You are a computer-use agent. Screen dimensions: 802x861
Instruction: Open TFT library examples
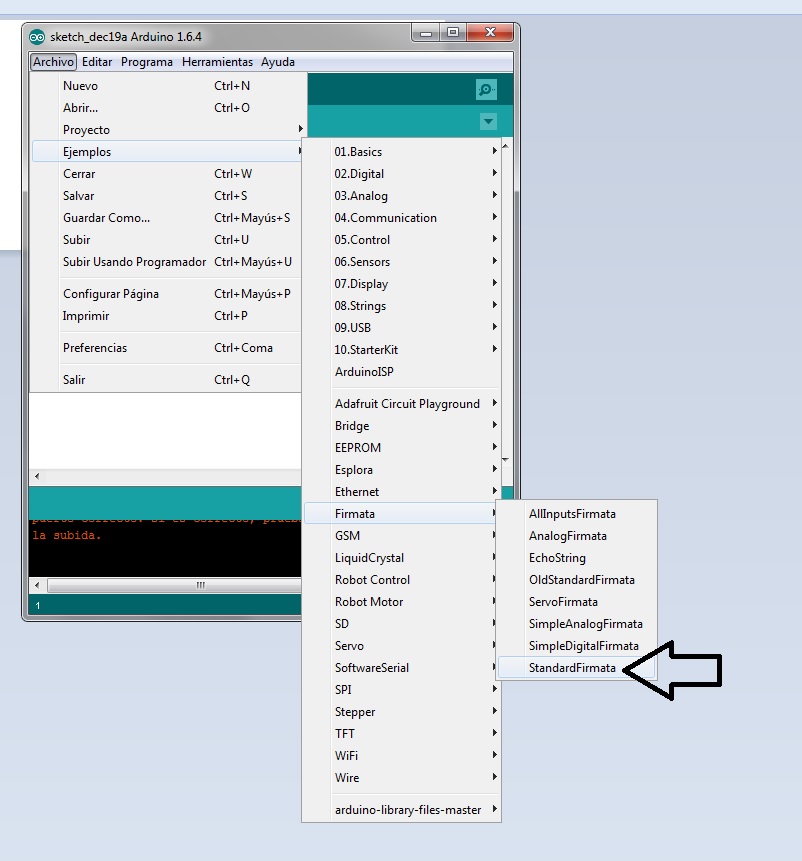pos(401,733)
